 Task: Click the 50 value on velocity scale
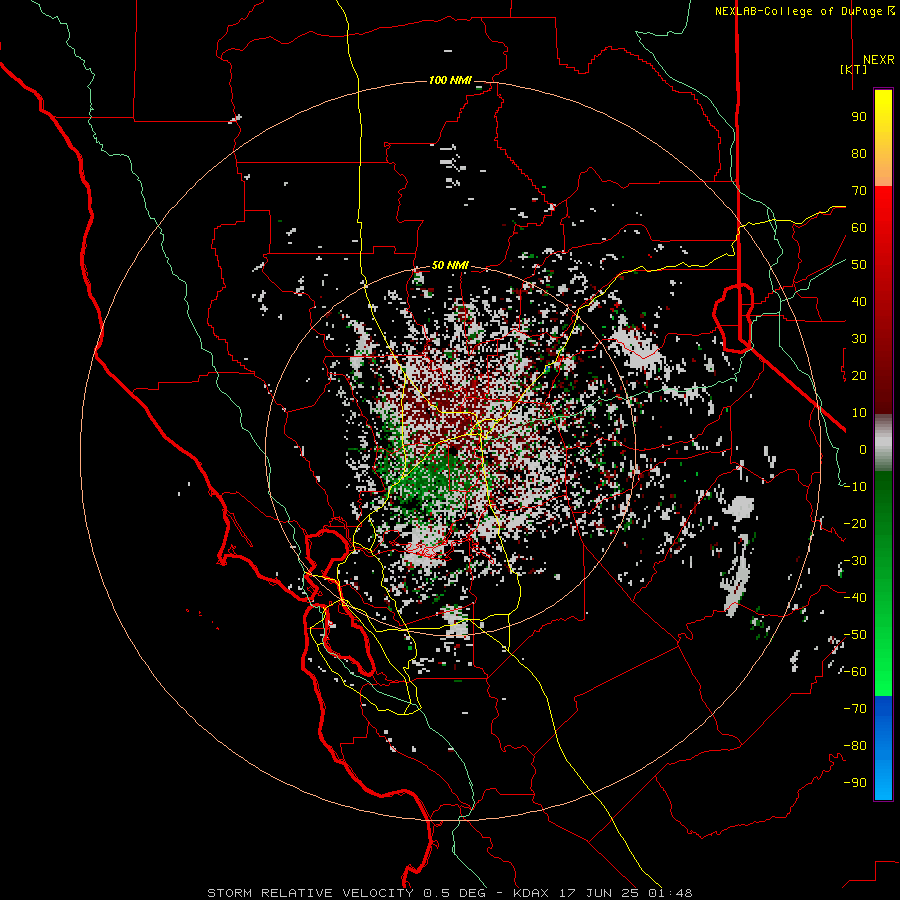[x=859, y=265]
